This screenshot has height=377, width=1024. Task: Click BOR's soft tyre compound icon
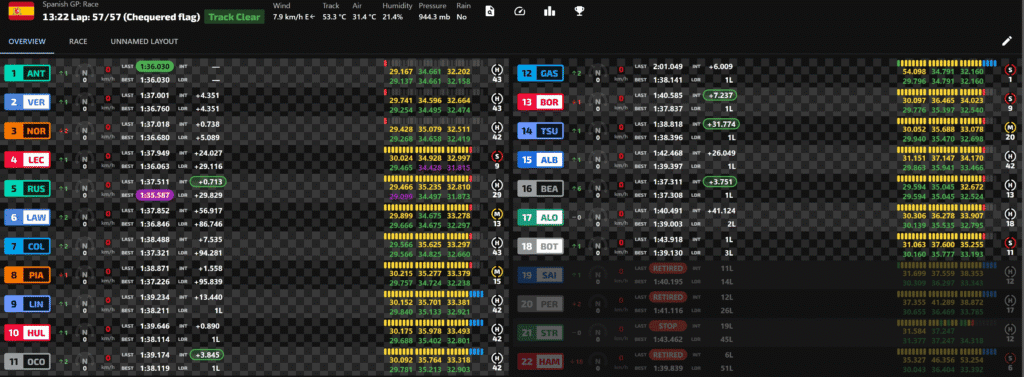click(1010, 99)
